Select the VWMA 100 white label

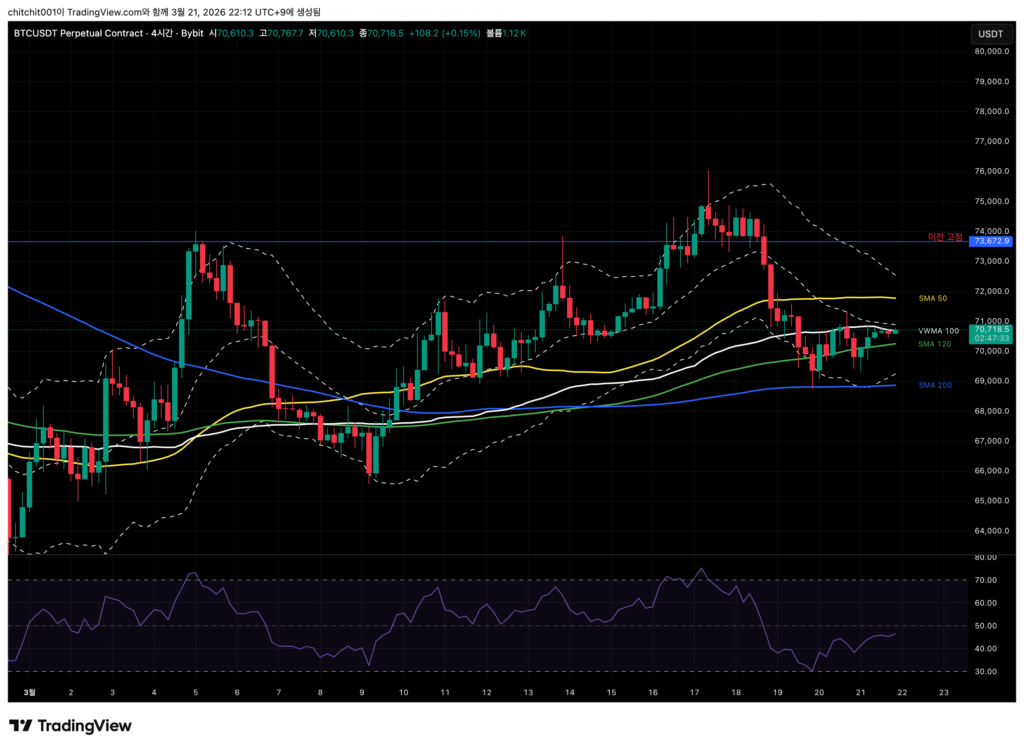tap(937, 331)
